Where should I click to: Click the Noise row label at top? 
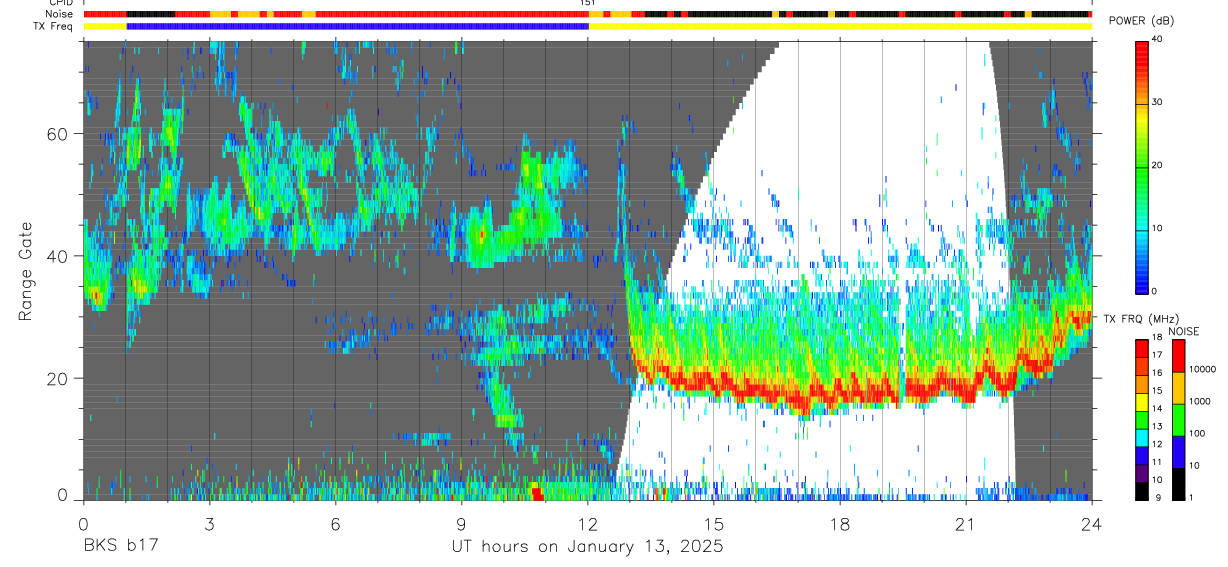pos(59,14)
